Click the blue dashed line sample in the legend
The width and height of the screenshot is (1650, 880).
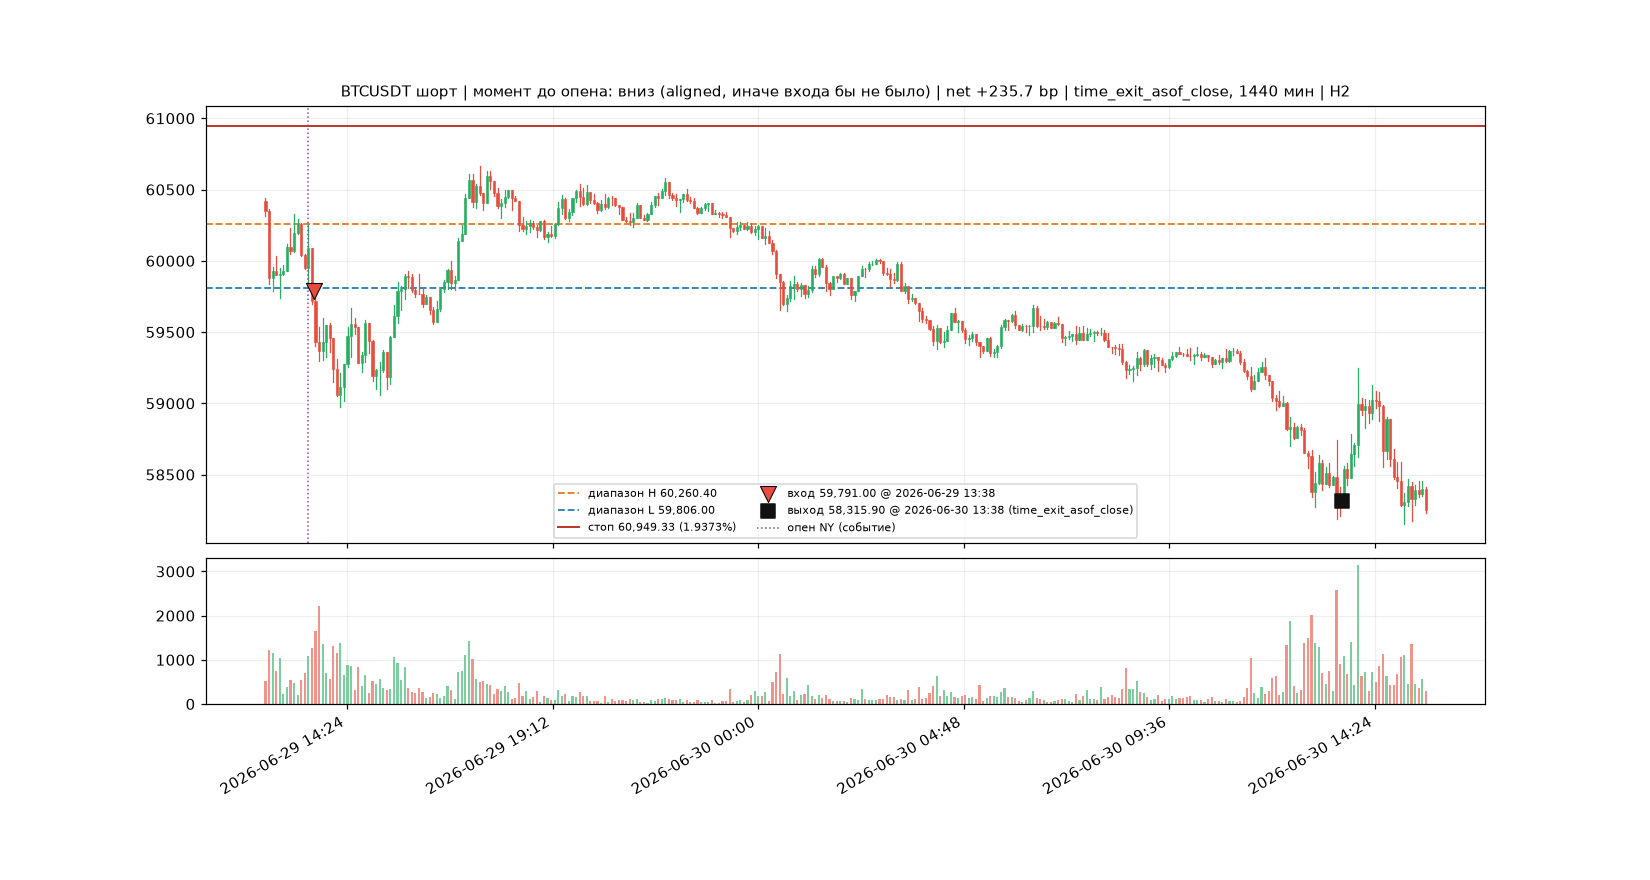click(x=568, y=510)
